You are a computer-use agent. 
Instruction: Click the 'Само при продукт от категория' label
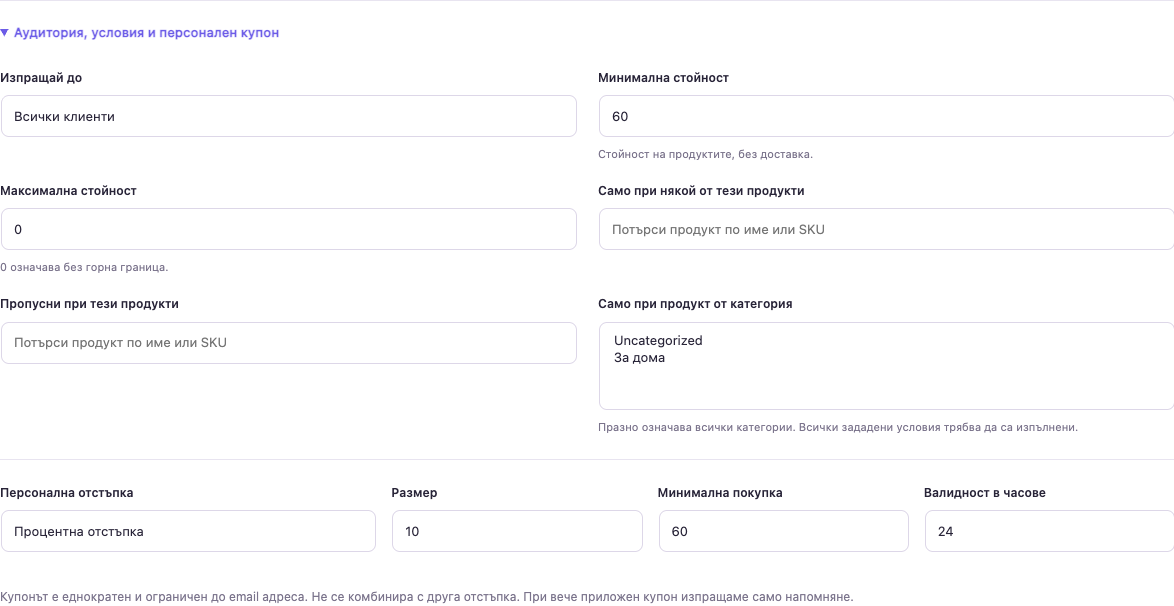point(695,304)
